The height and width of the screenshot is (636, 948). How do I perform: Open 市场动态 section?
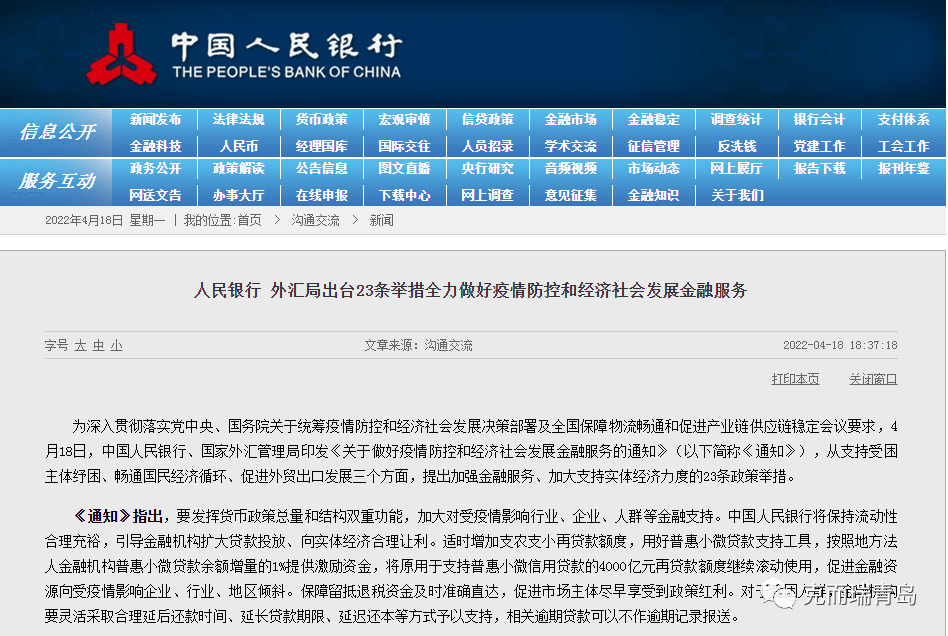654,169
